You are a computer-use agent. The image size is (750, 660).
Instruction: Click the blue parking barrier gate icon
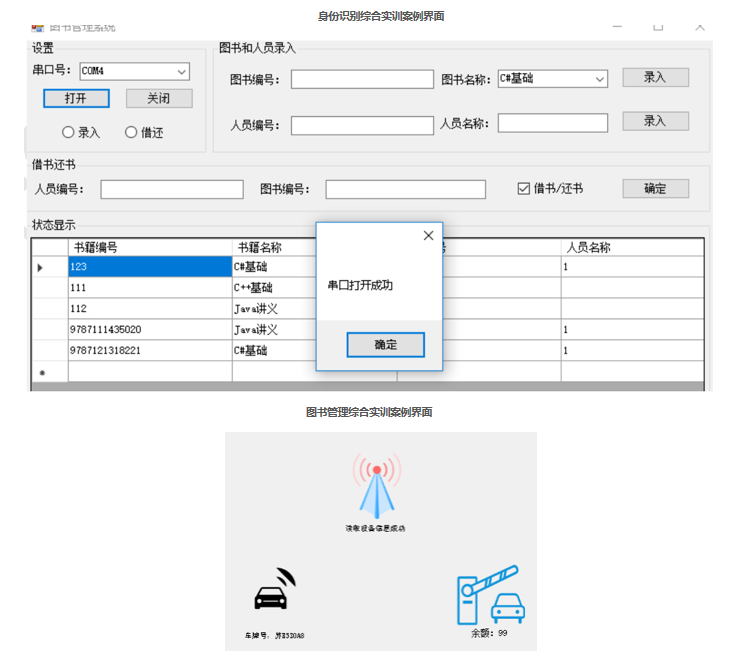pyautogui.click(x=491, y=597)
